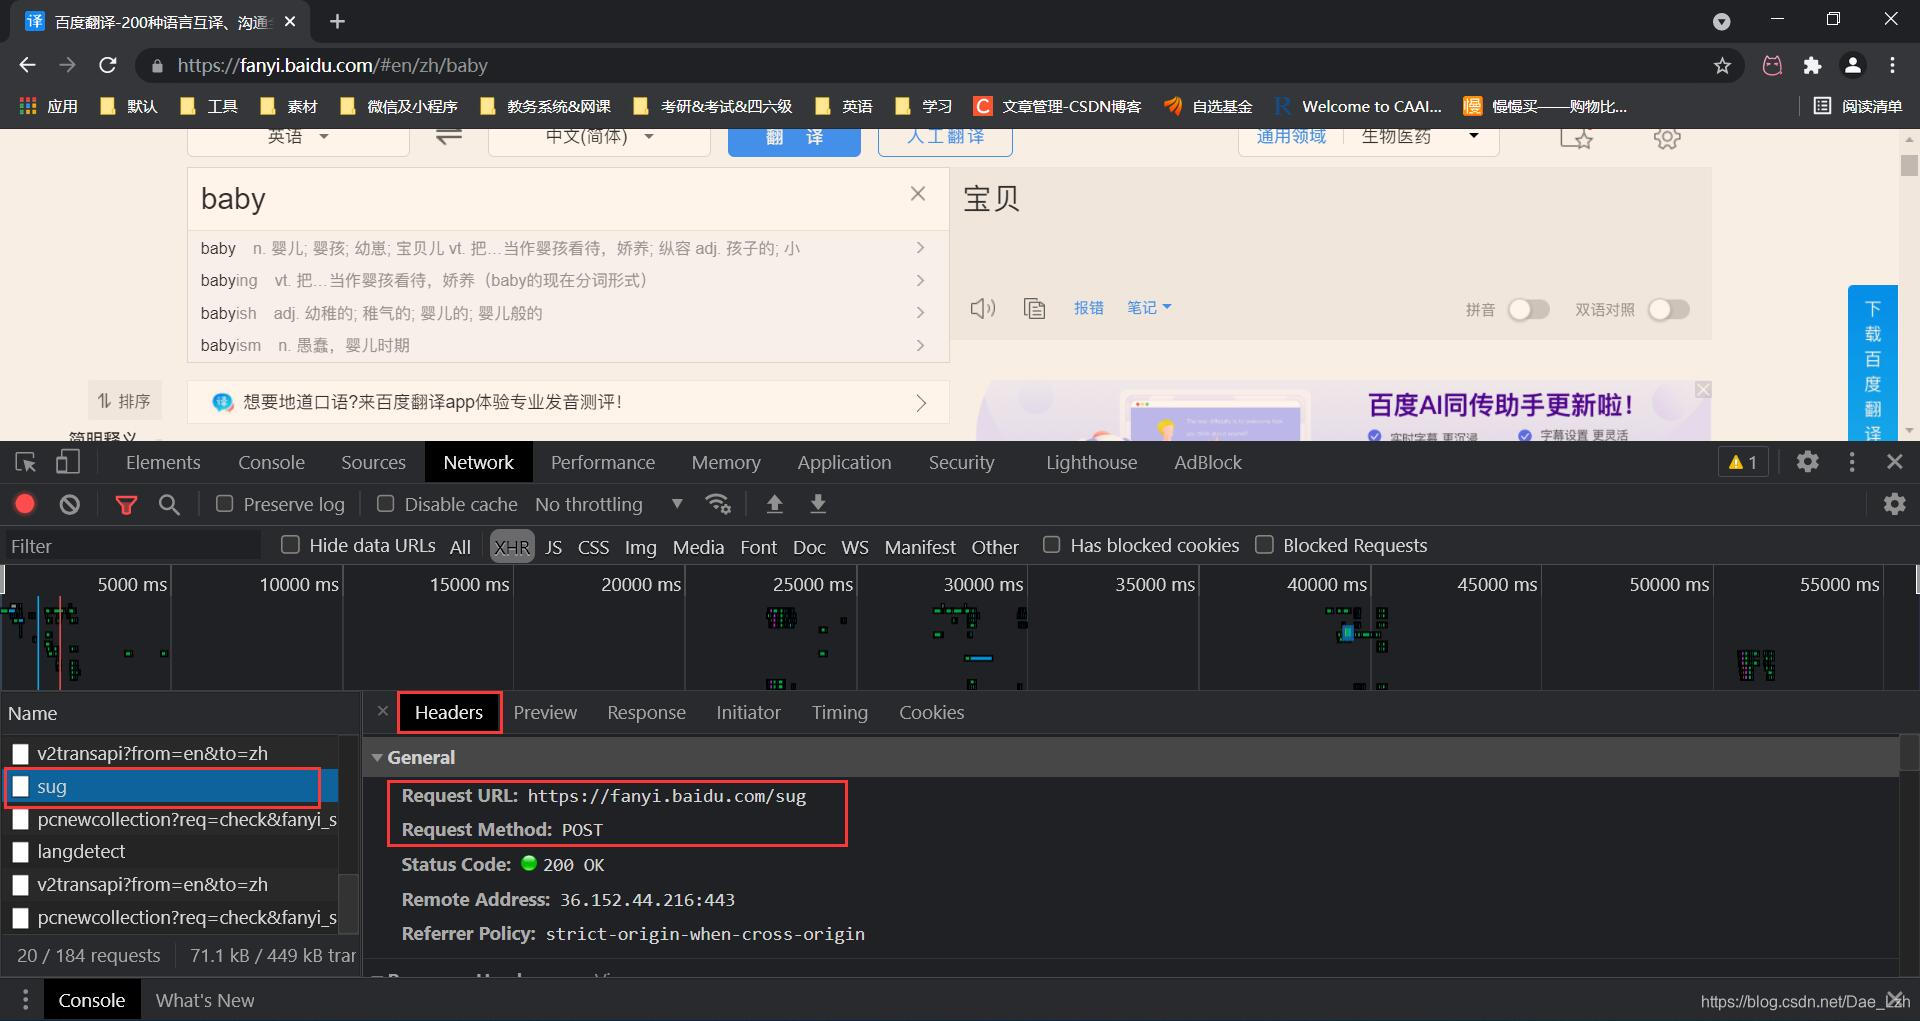Enable Preserve log checkbox
This screenshot has height=1021, width=1920.
[x=225, y=504]
